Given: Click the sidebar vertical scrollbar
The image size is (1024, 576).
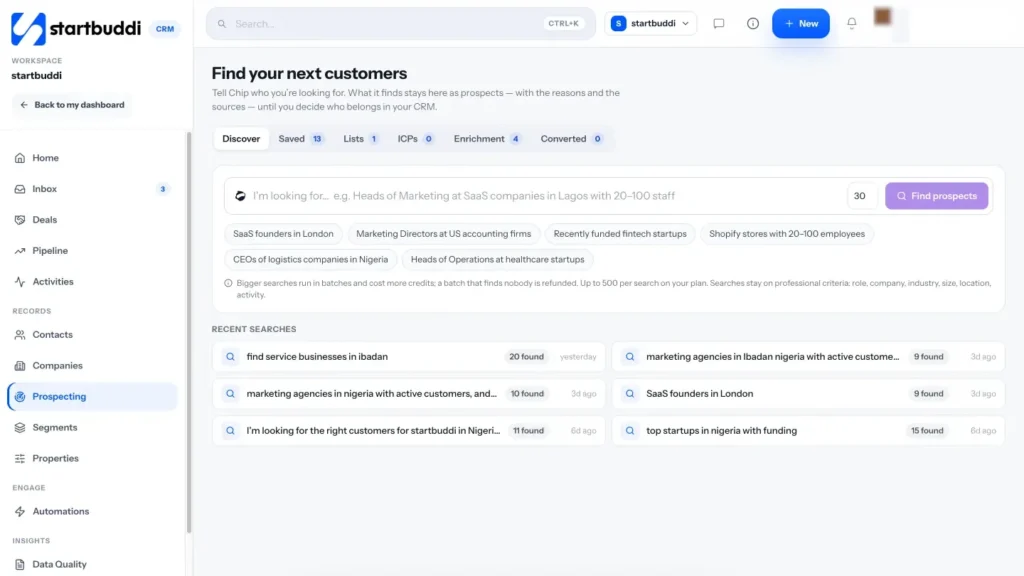Looking at the screenshot, I should 189,333.
